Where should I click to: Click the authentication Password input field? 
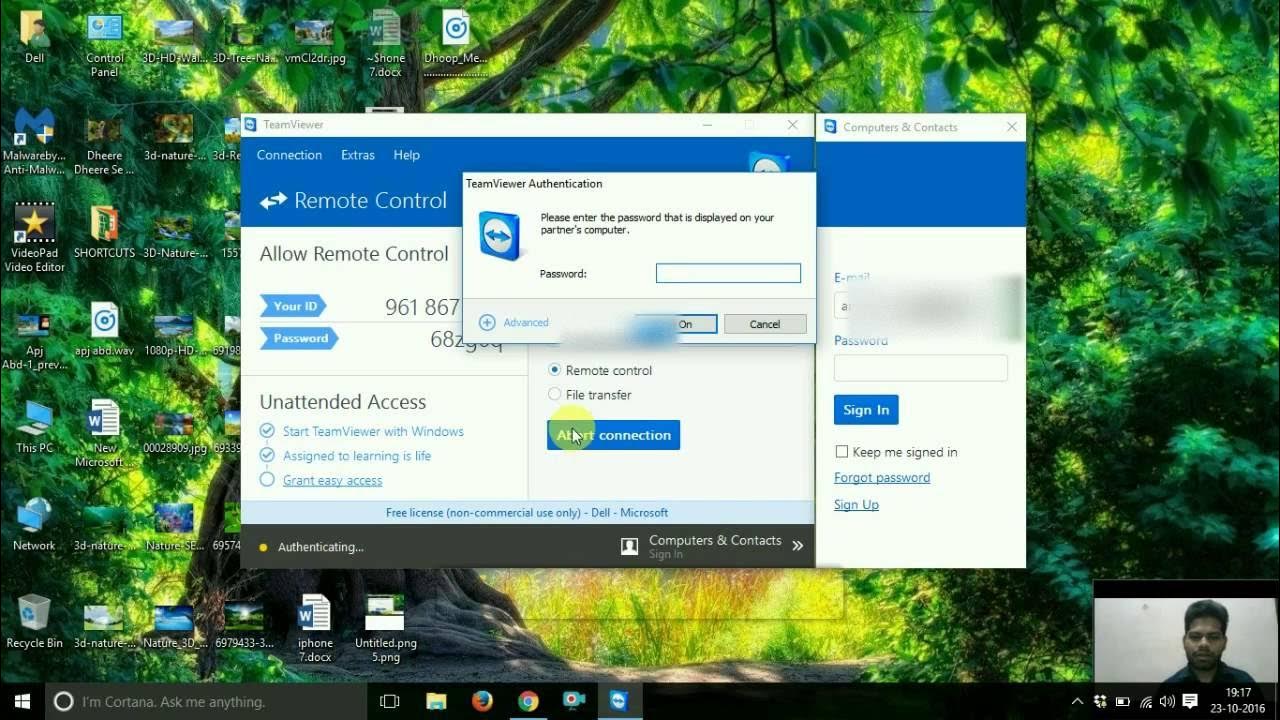728,273
